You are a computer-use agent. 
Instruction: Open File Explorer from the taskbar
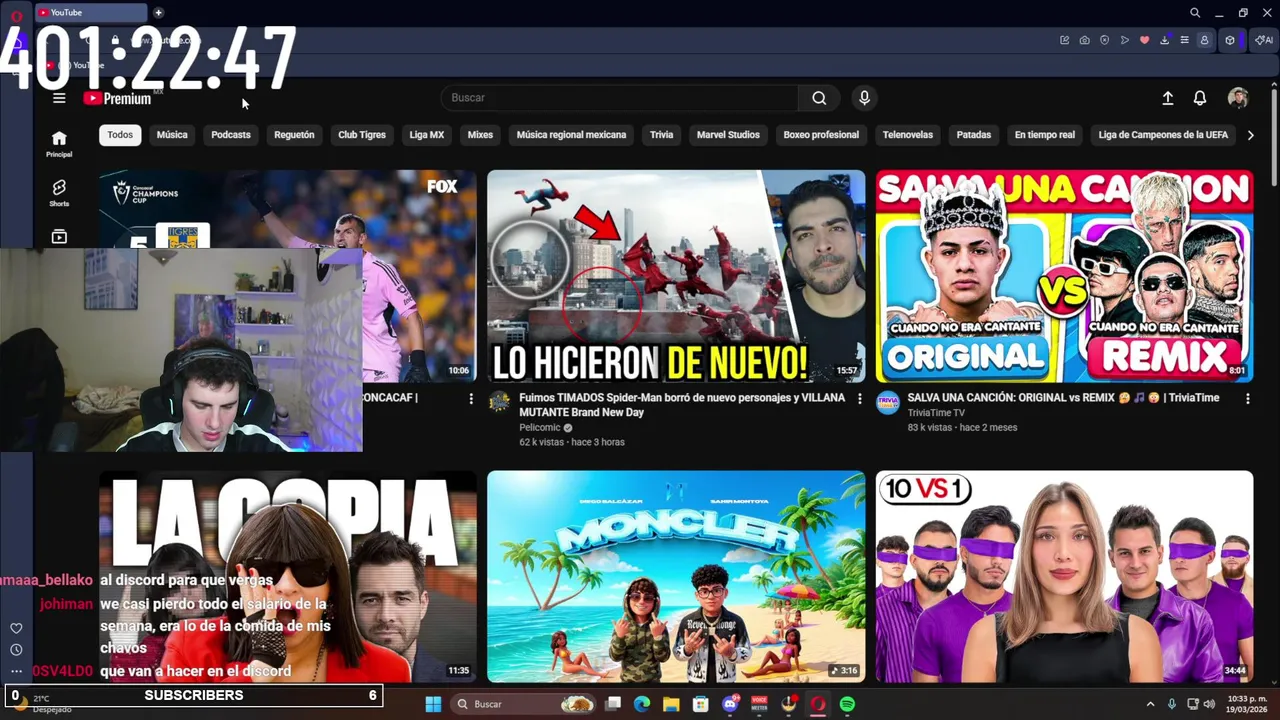pyautogui.click(x=671, y=704)
